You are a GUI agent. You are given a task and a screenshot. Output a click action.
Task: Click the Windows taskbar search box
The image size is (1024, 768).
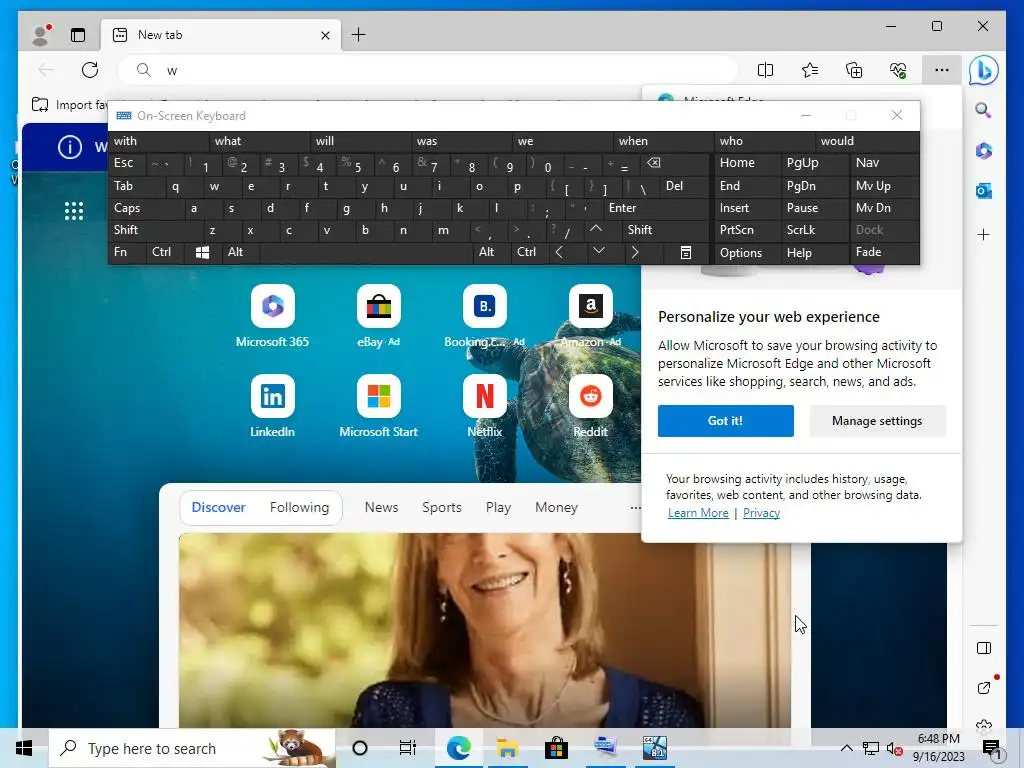click(x=193, y=748)
